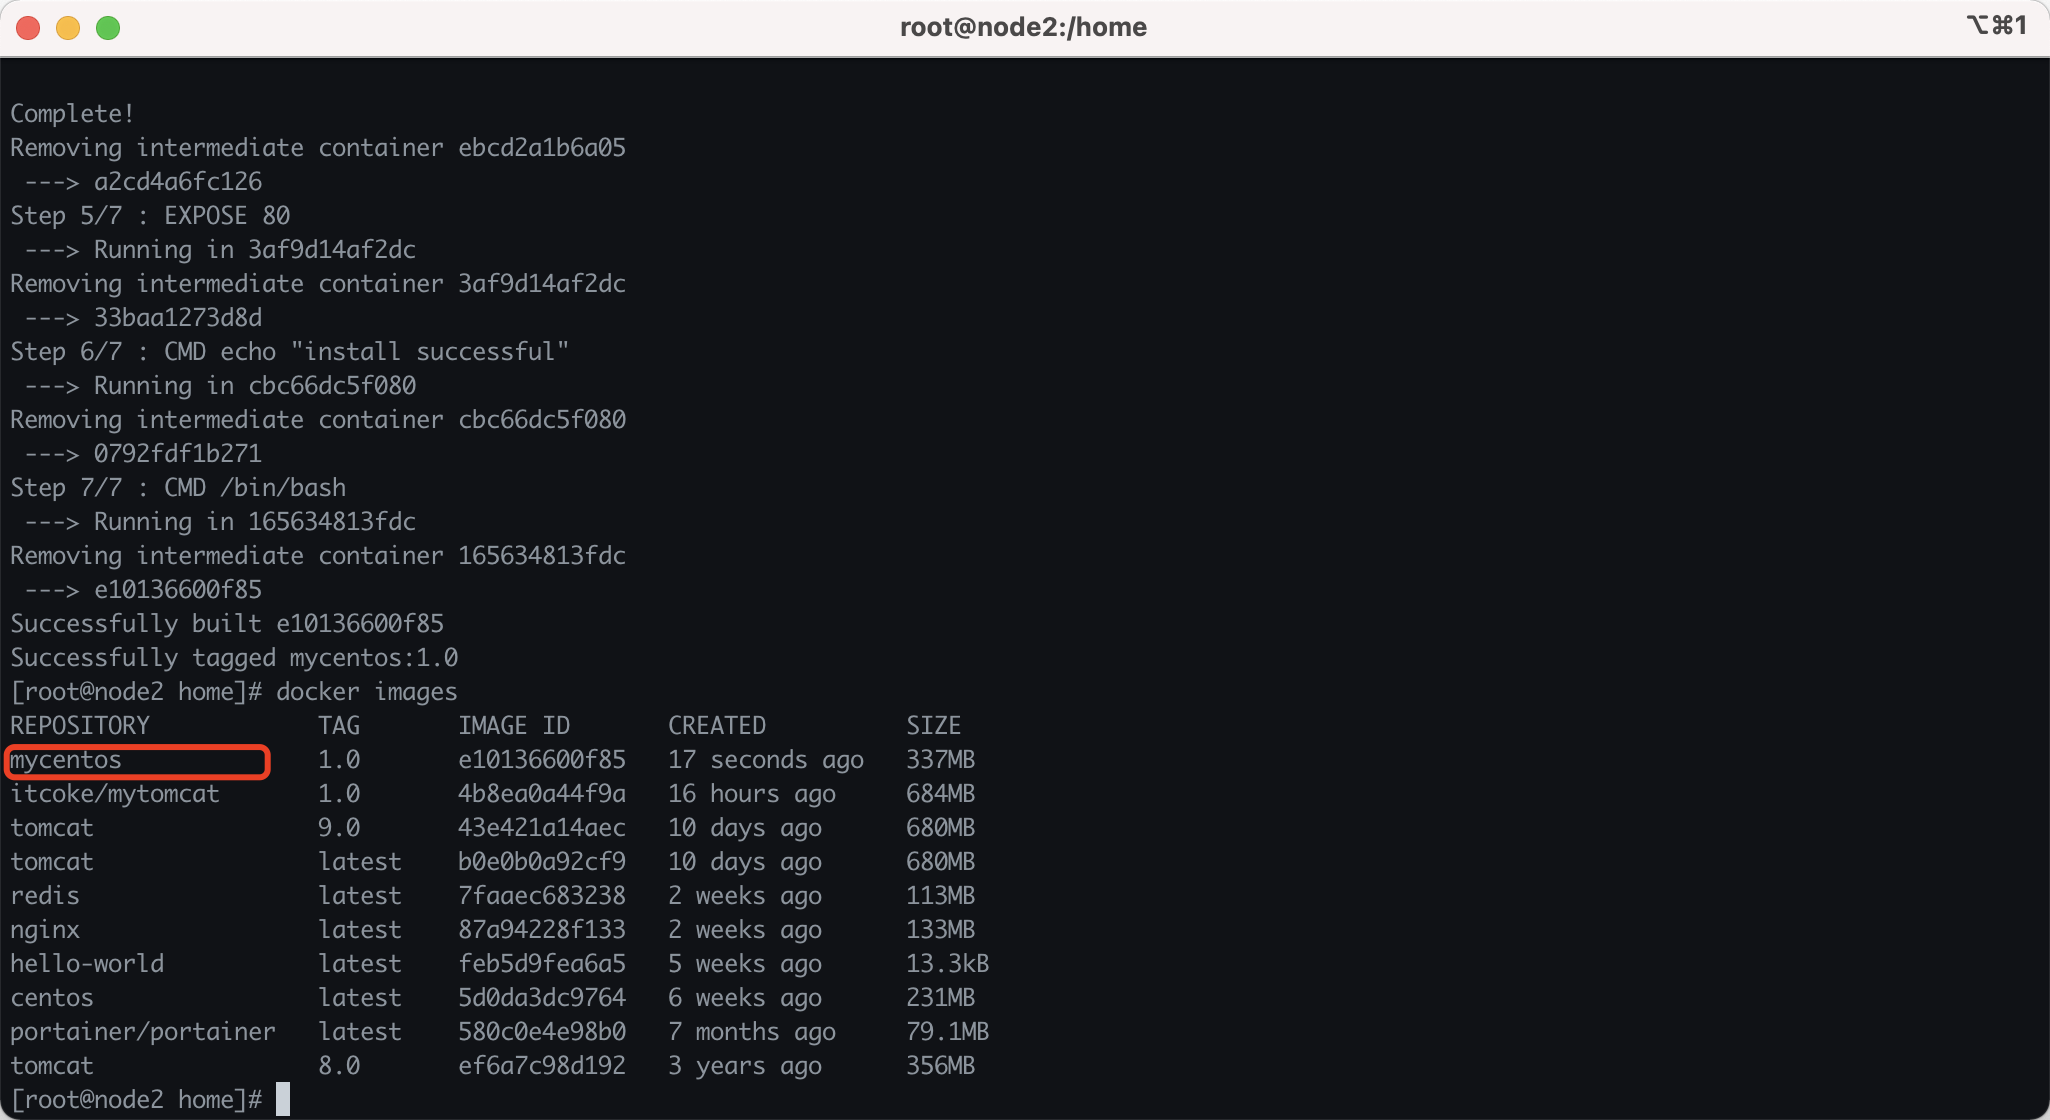Viewport: 2050px width, 1120px height.
Task: Click the terminal cursor at the prompt
Action: tap(283, 1099)
